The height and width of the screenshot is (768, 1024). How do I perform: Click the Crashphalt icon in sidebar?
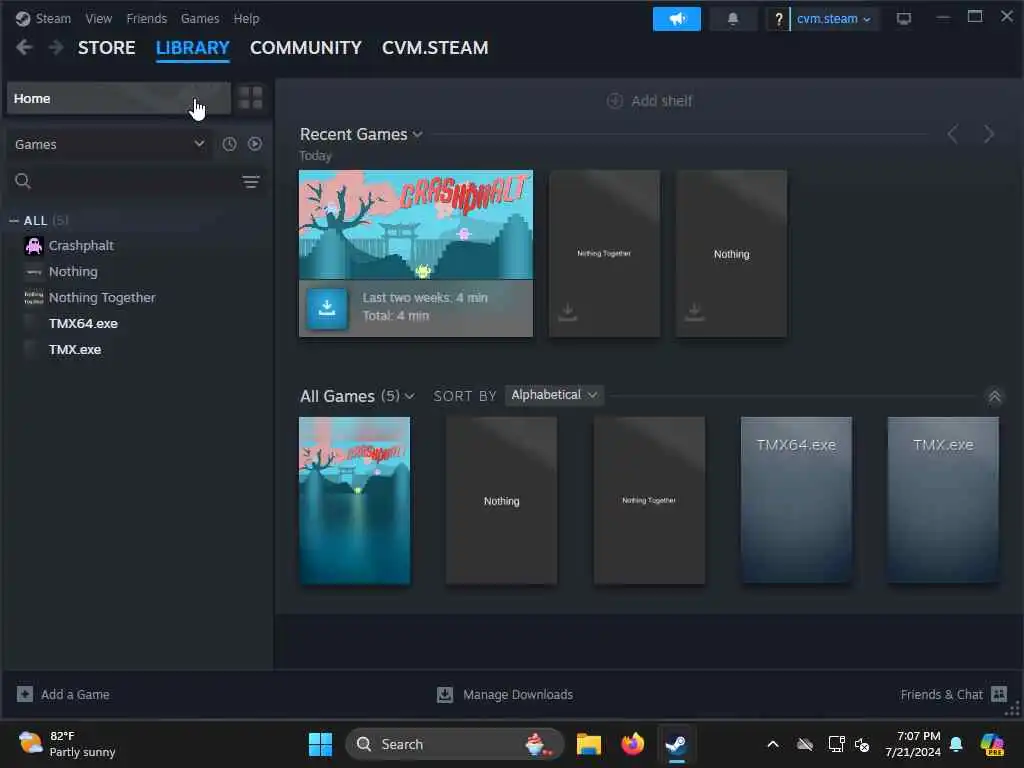pos(34,246)
